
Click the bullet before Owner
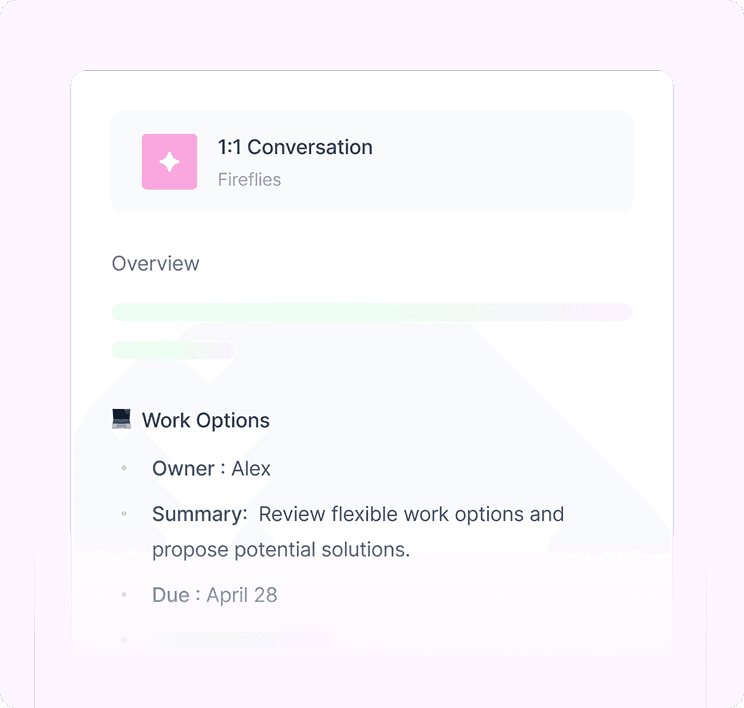(x=124, y=468)
